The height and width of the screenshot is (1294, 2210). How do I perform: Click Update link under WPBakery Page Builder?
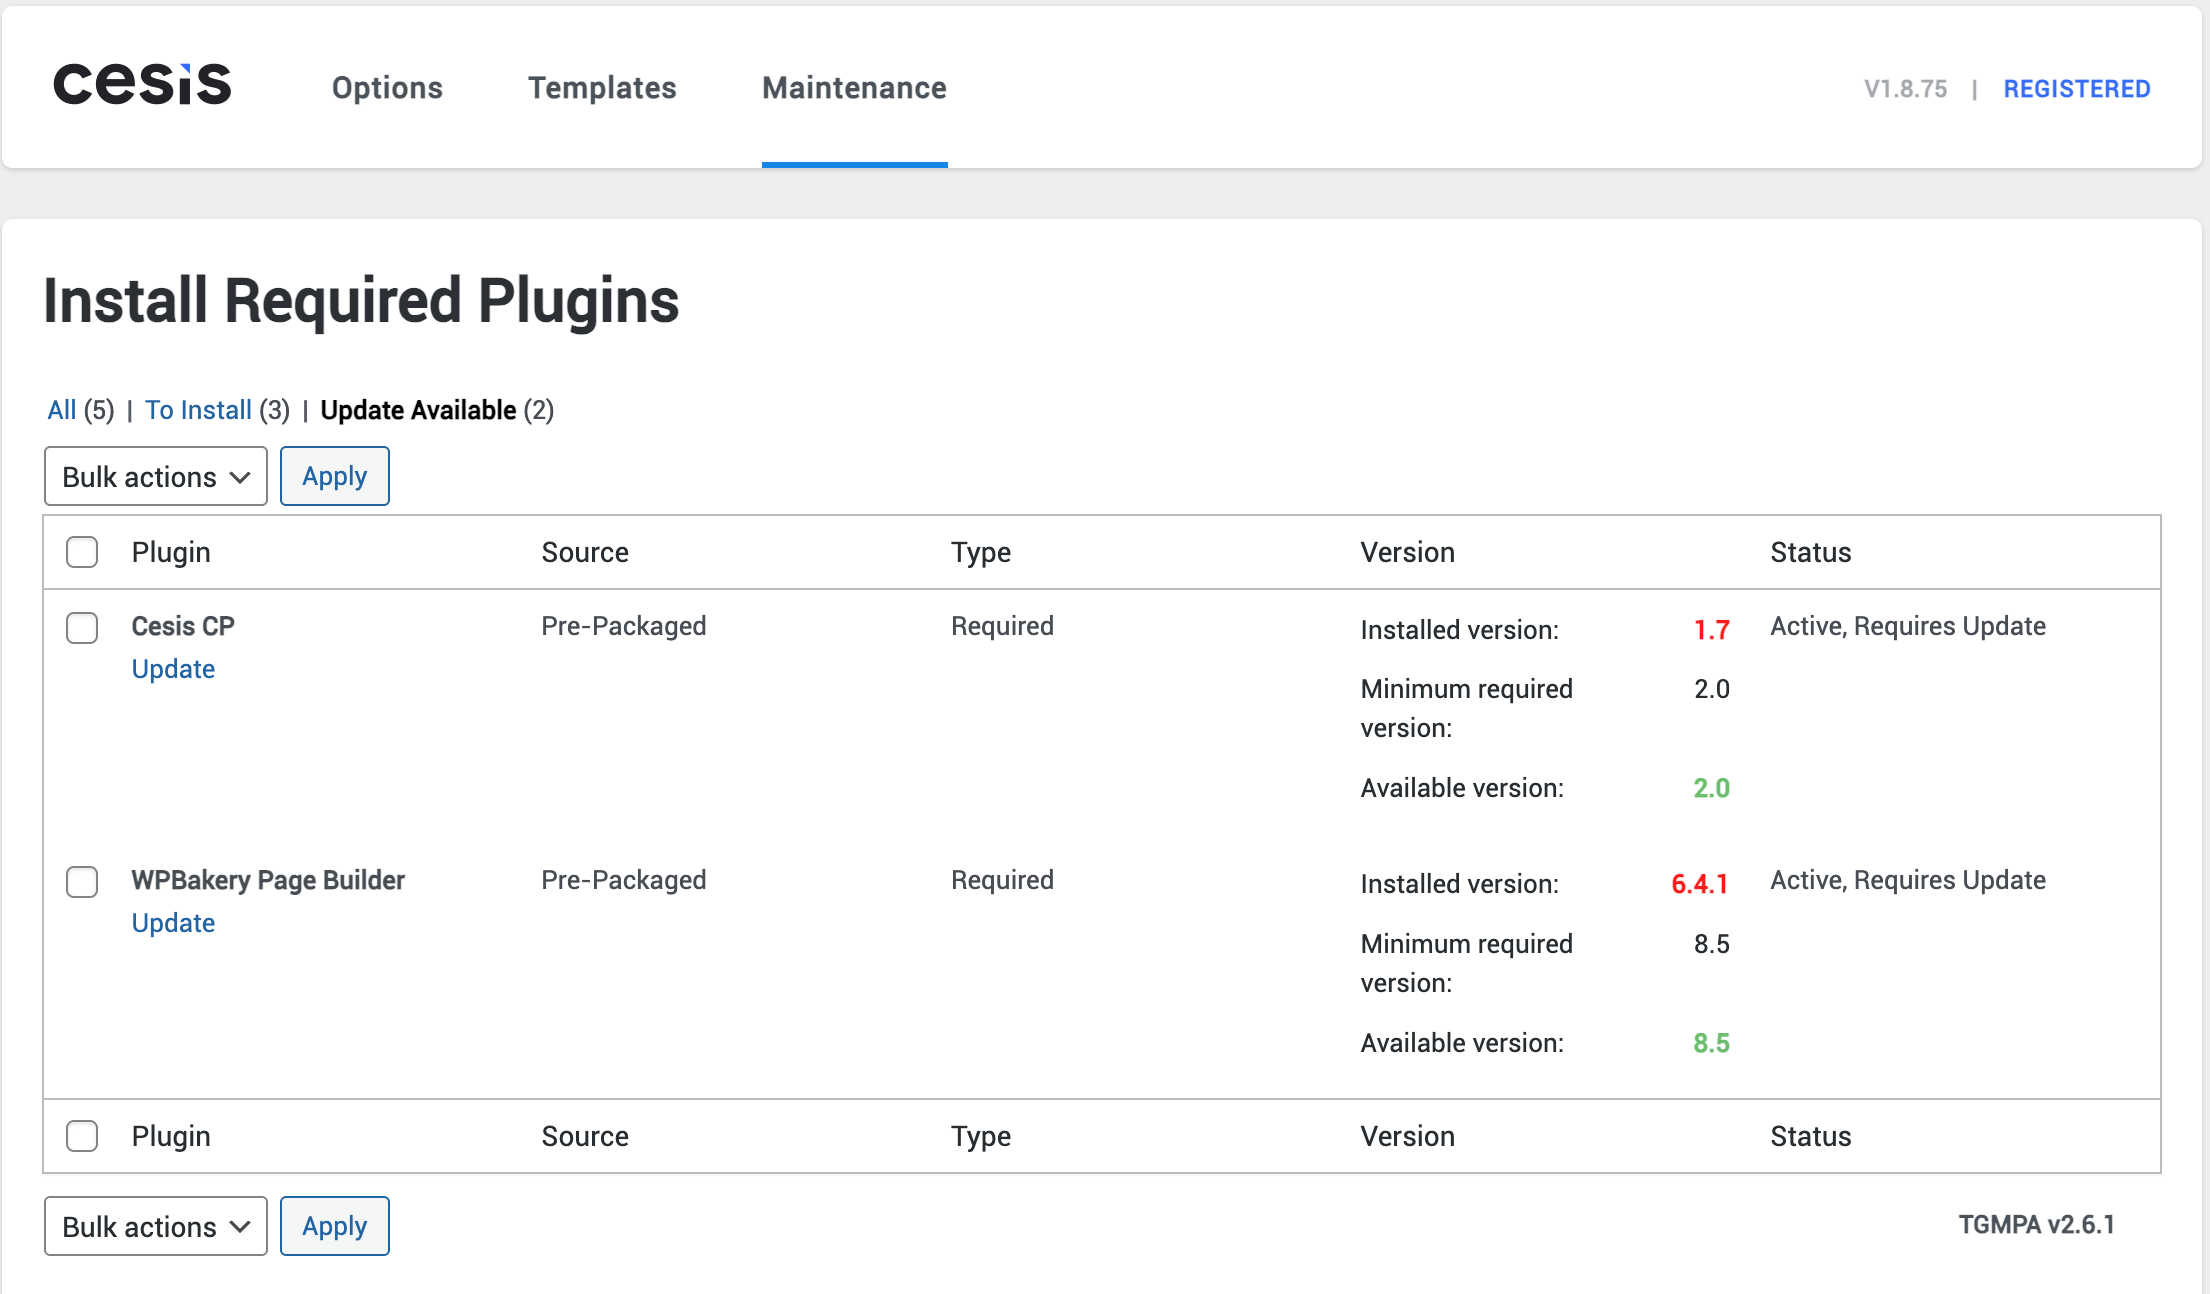click(173, 923)
